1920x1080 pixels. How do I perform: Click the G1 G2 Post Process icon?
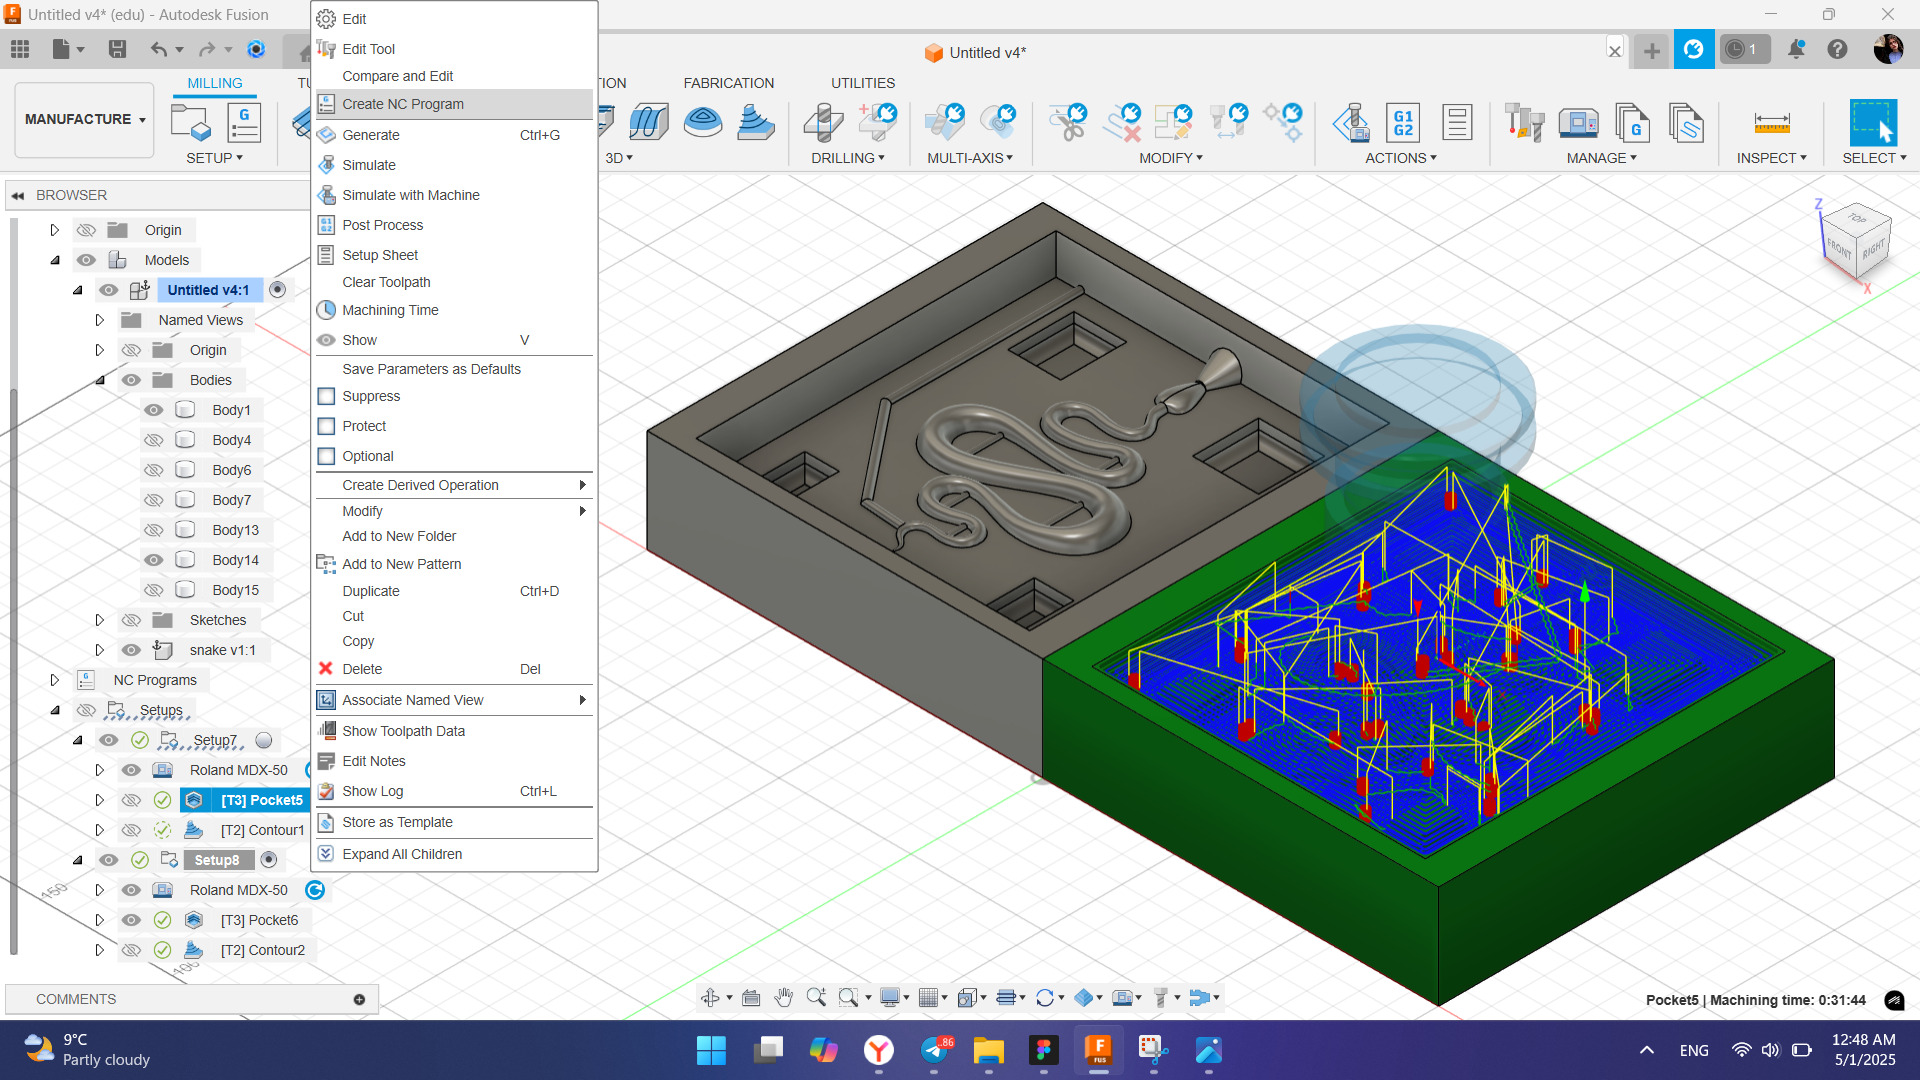point(1403,122)
